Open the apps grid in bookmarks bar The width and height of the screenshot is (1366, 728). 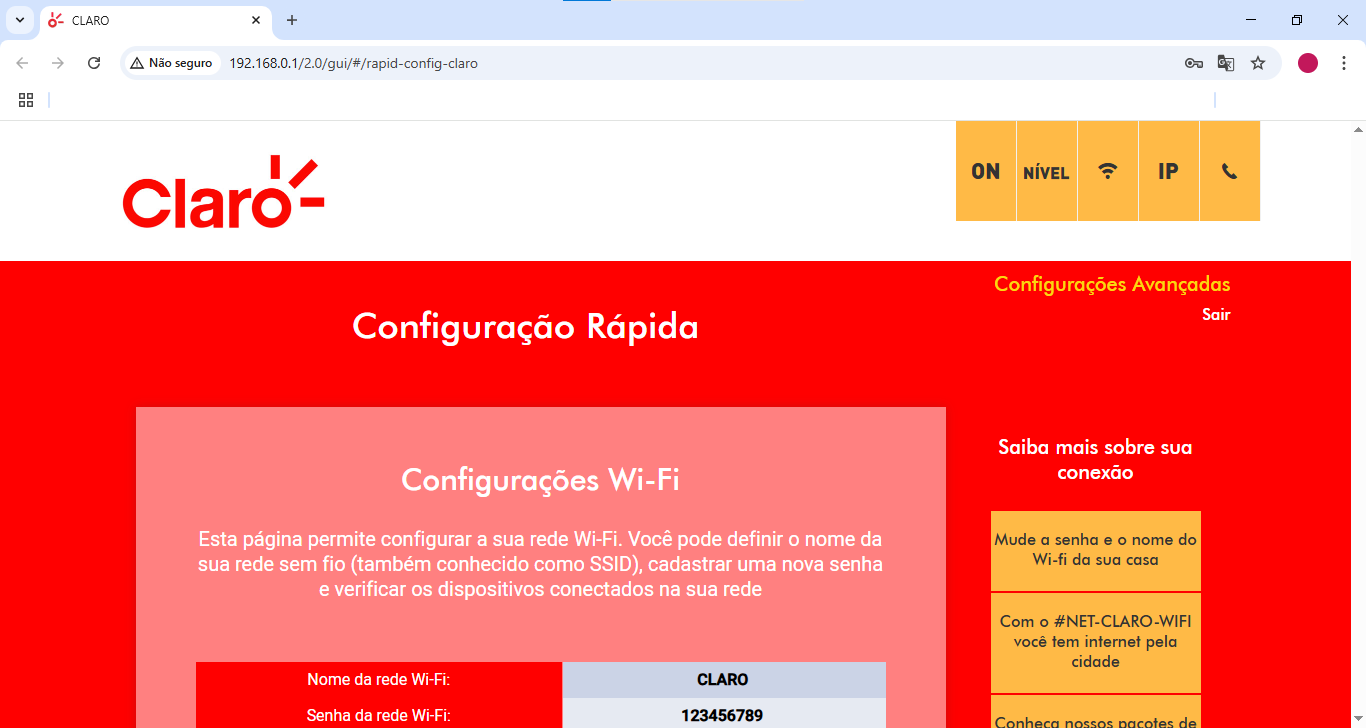coord(26,100)
